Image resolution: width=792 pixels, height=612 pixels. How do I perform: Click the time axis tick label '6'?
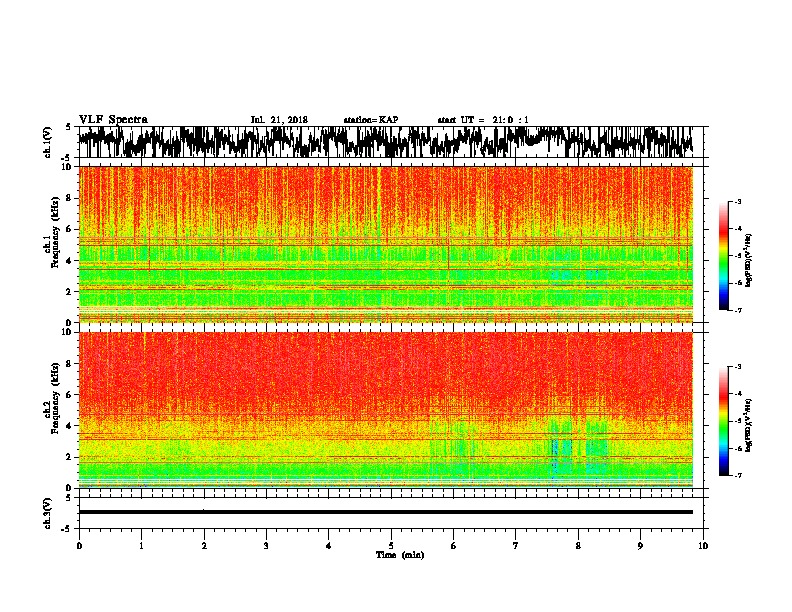point(454,545)
